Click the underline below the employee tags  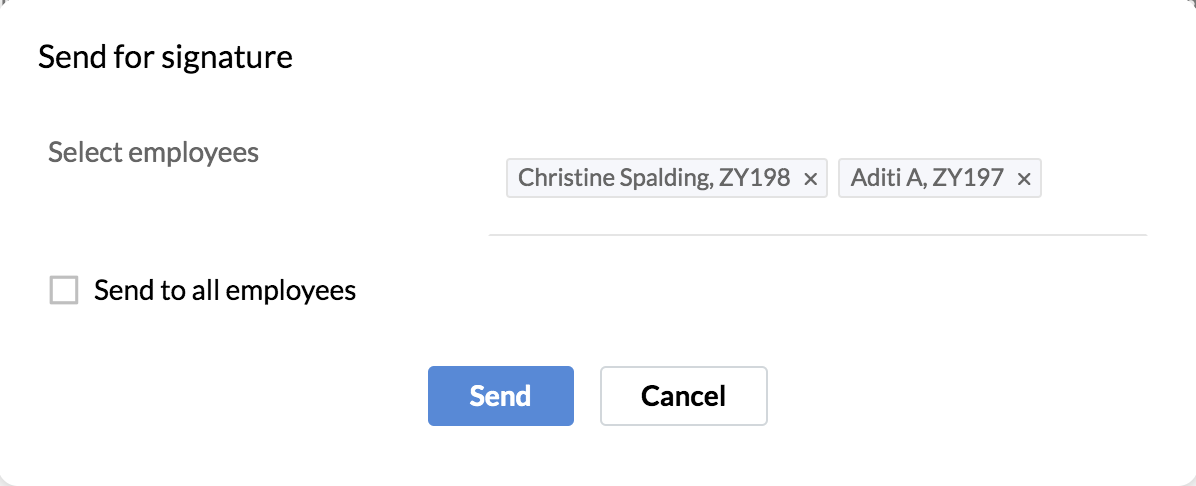(816, 235)
